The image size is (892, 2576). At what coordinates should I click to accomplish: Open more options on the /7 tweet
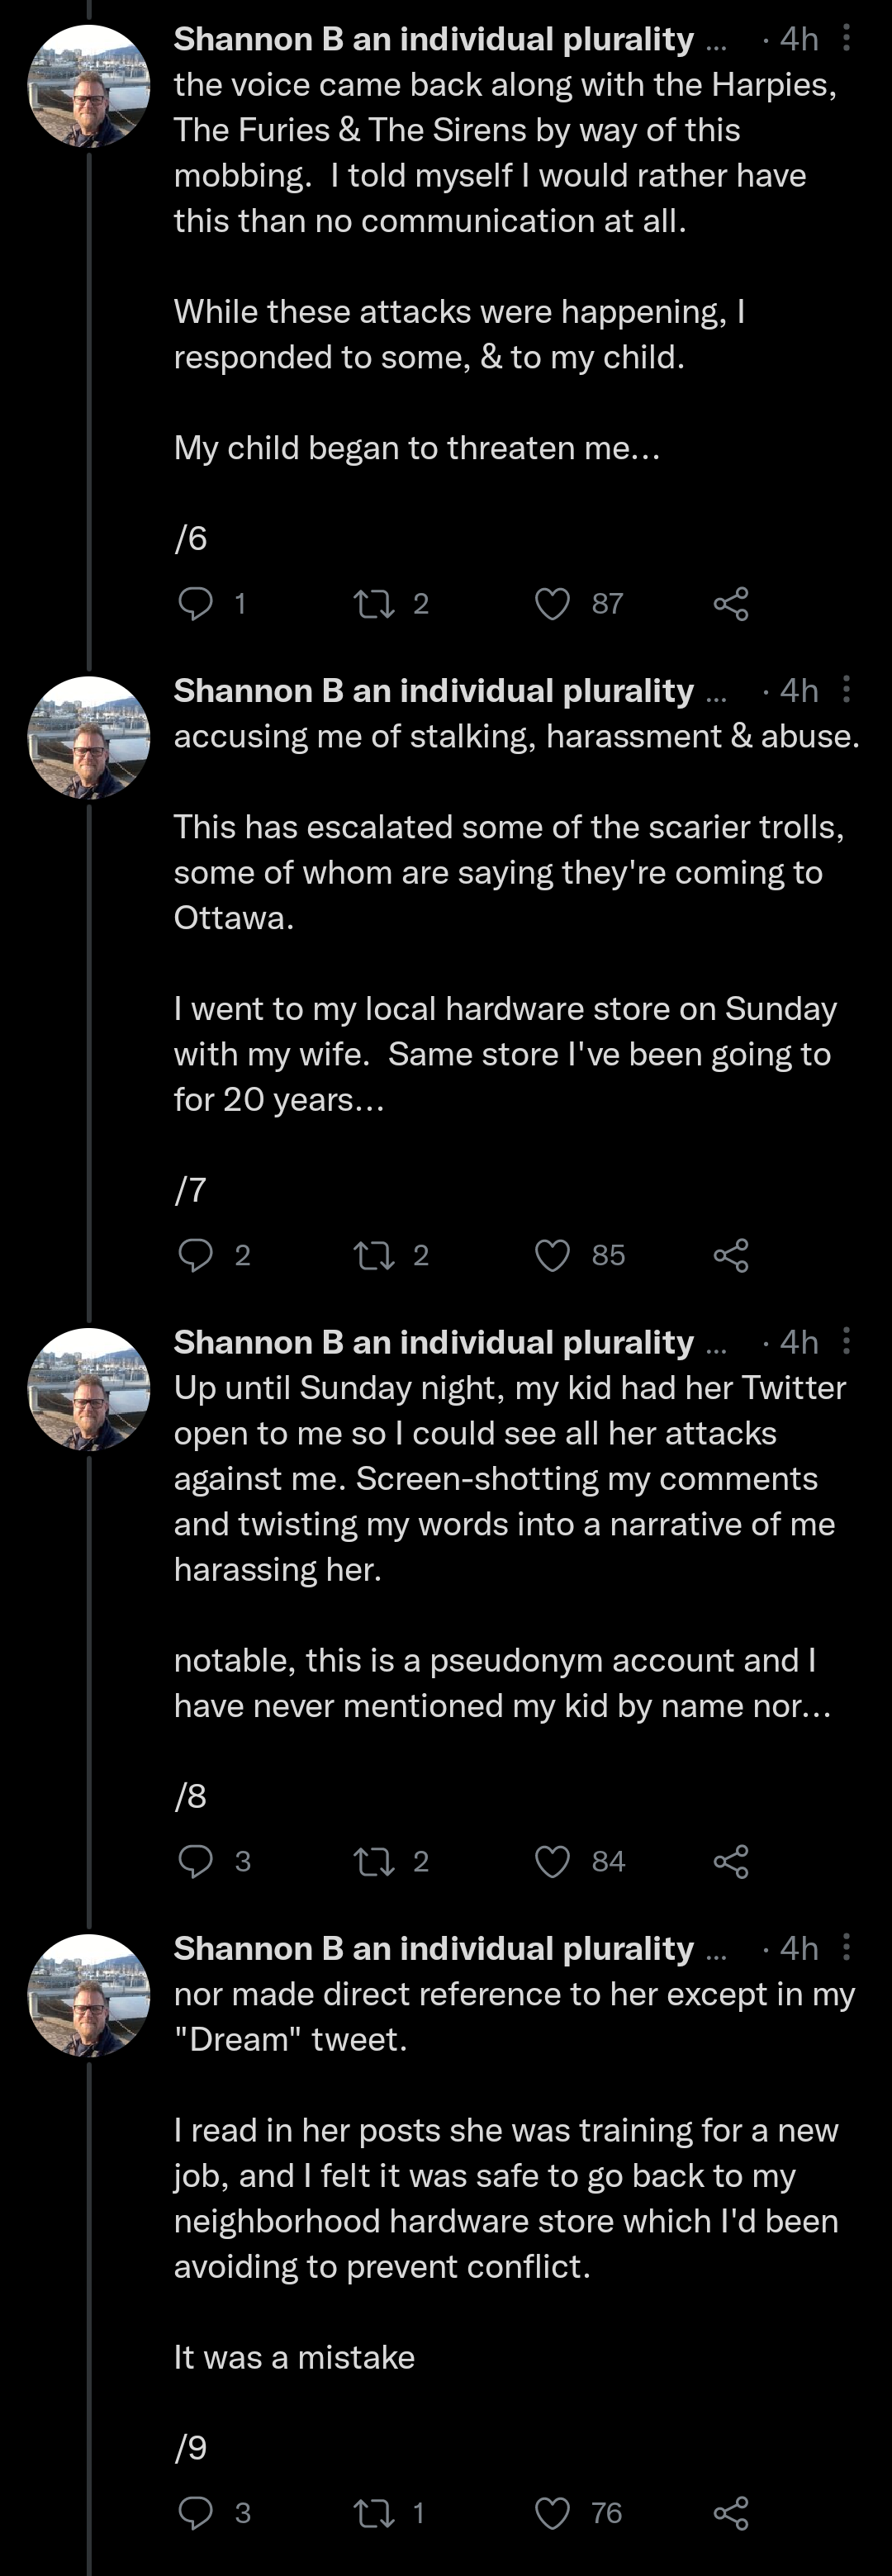tap(847, 689)
